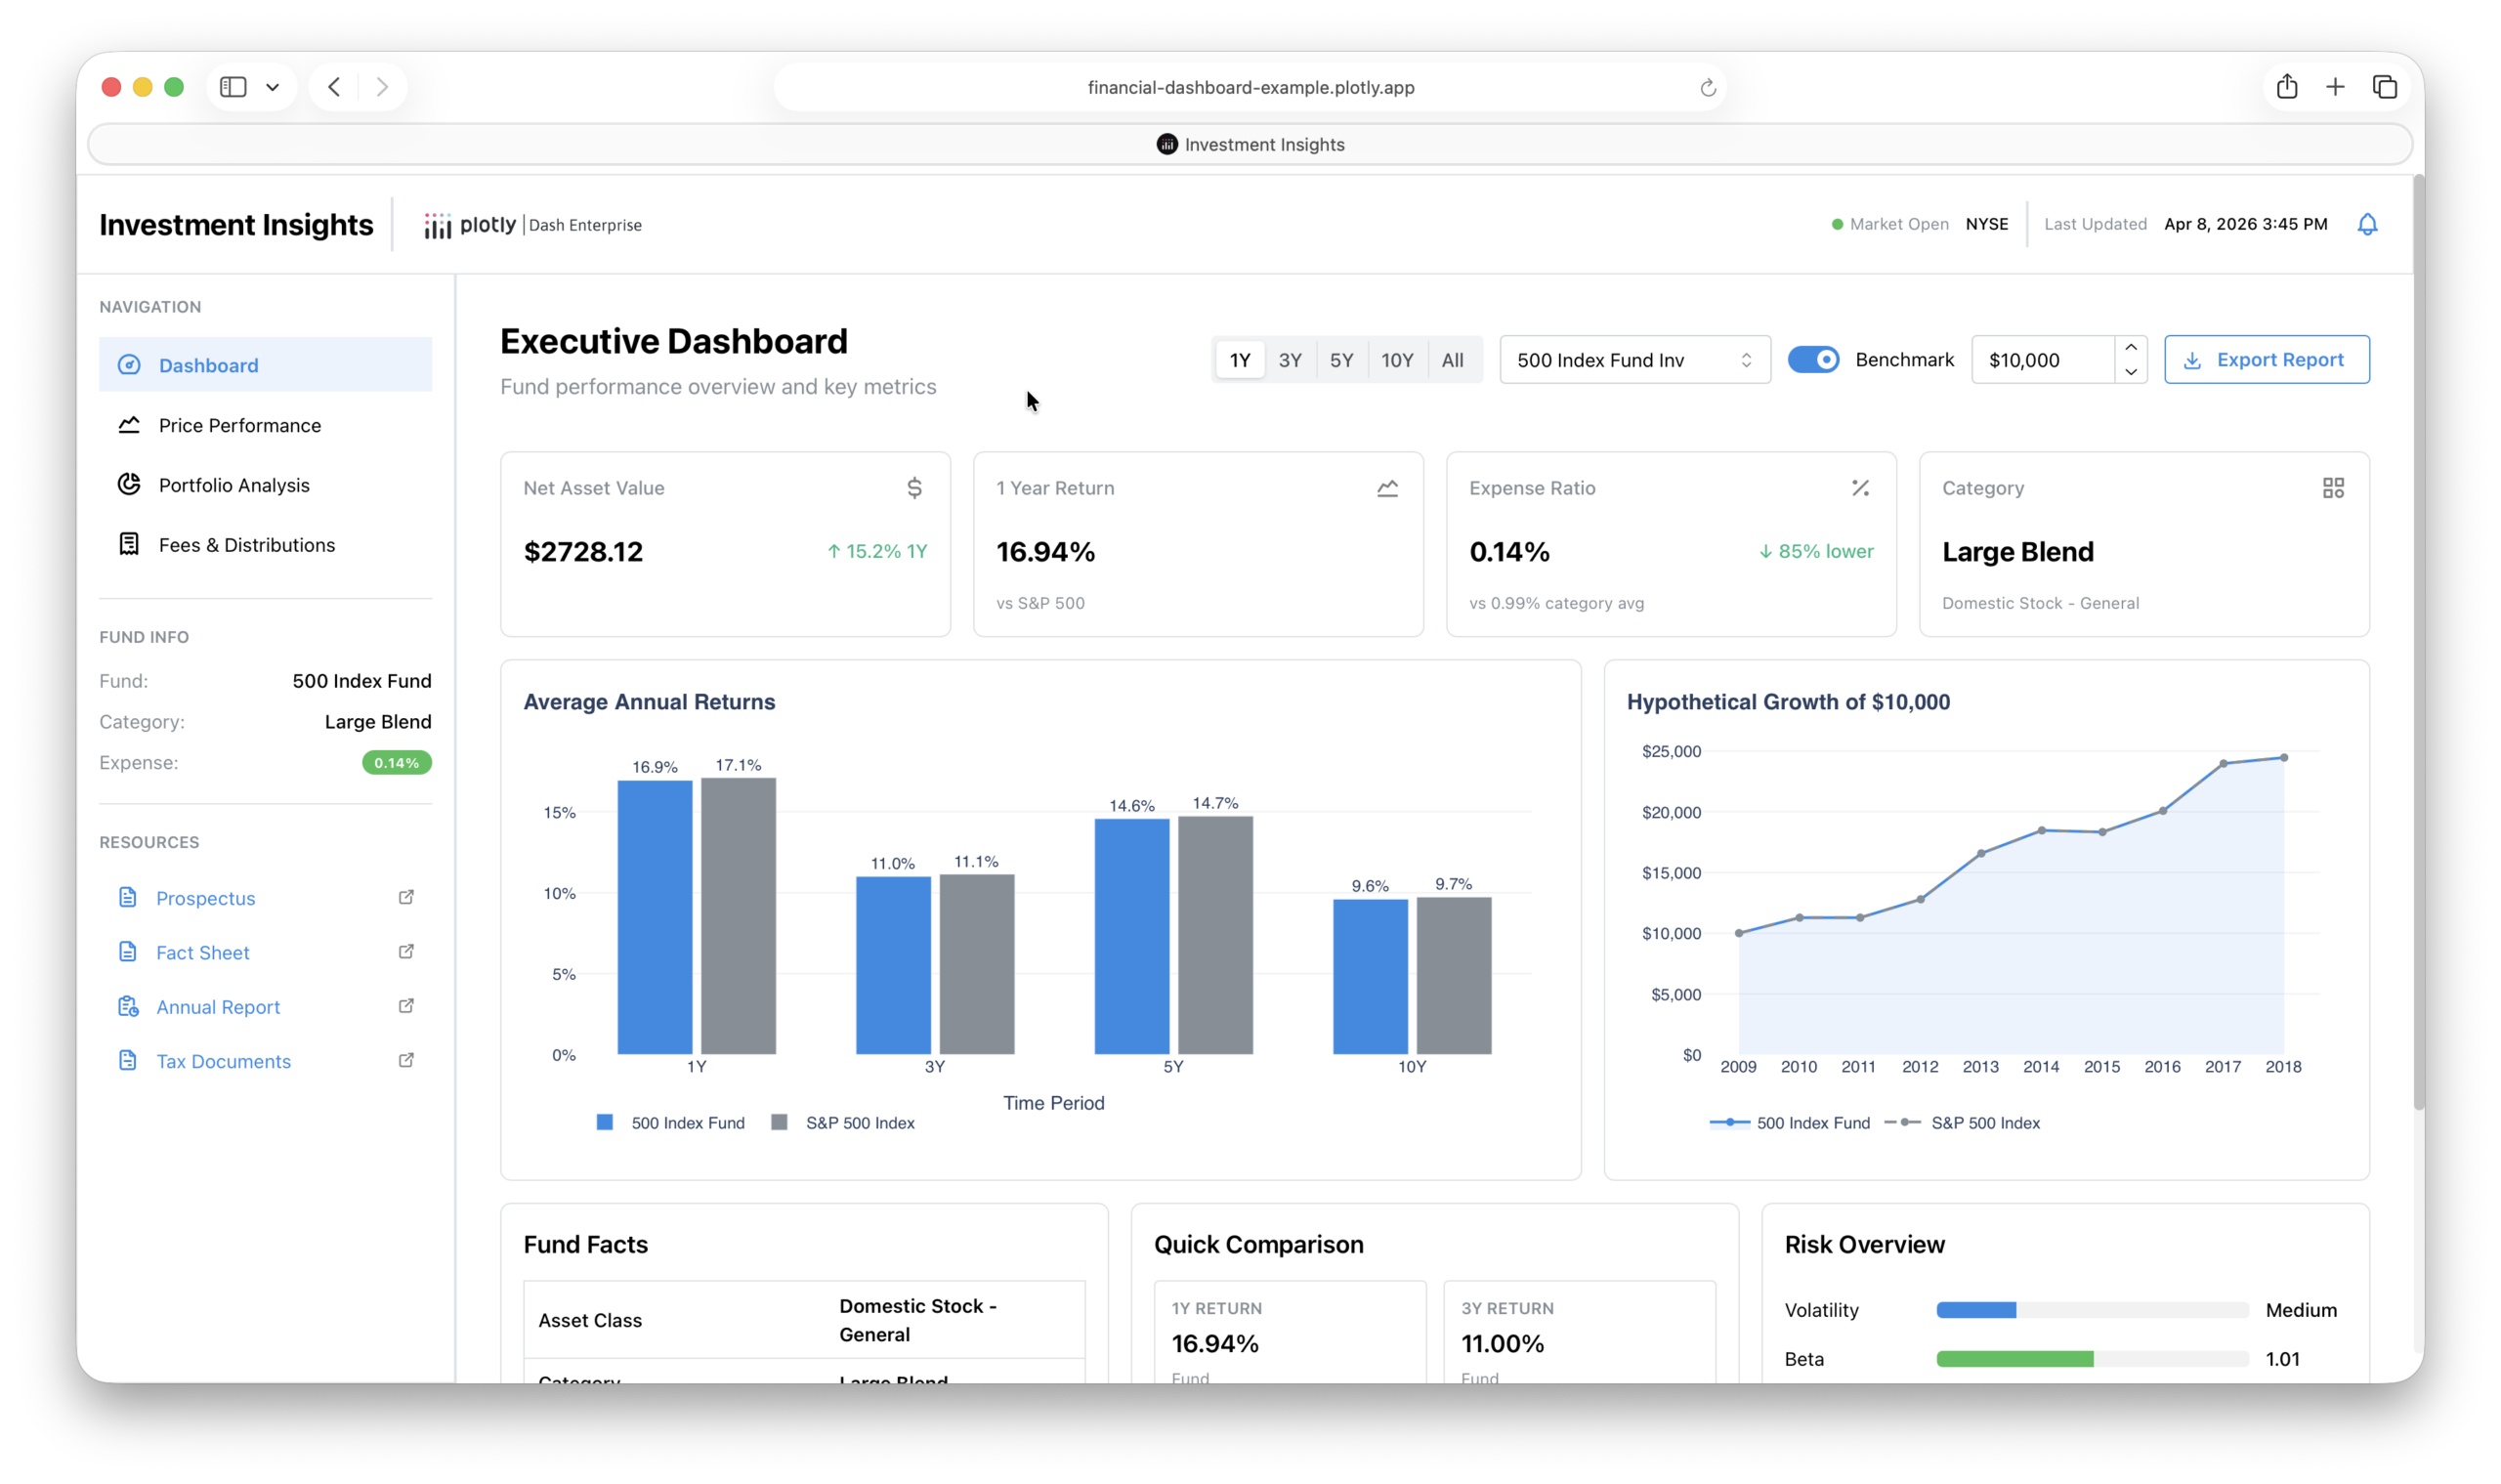Turn off the Benchmark toggle switch

click(1813, 359)
